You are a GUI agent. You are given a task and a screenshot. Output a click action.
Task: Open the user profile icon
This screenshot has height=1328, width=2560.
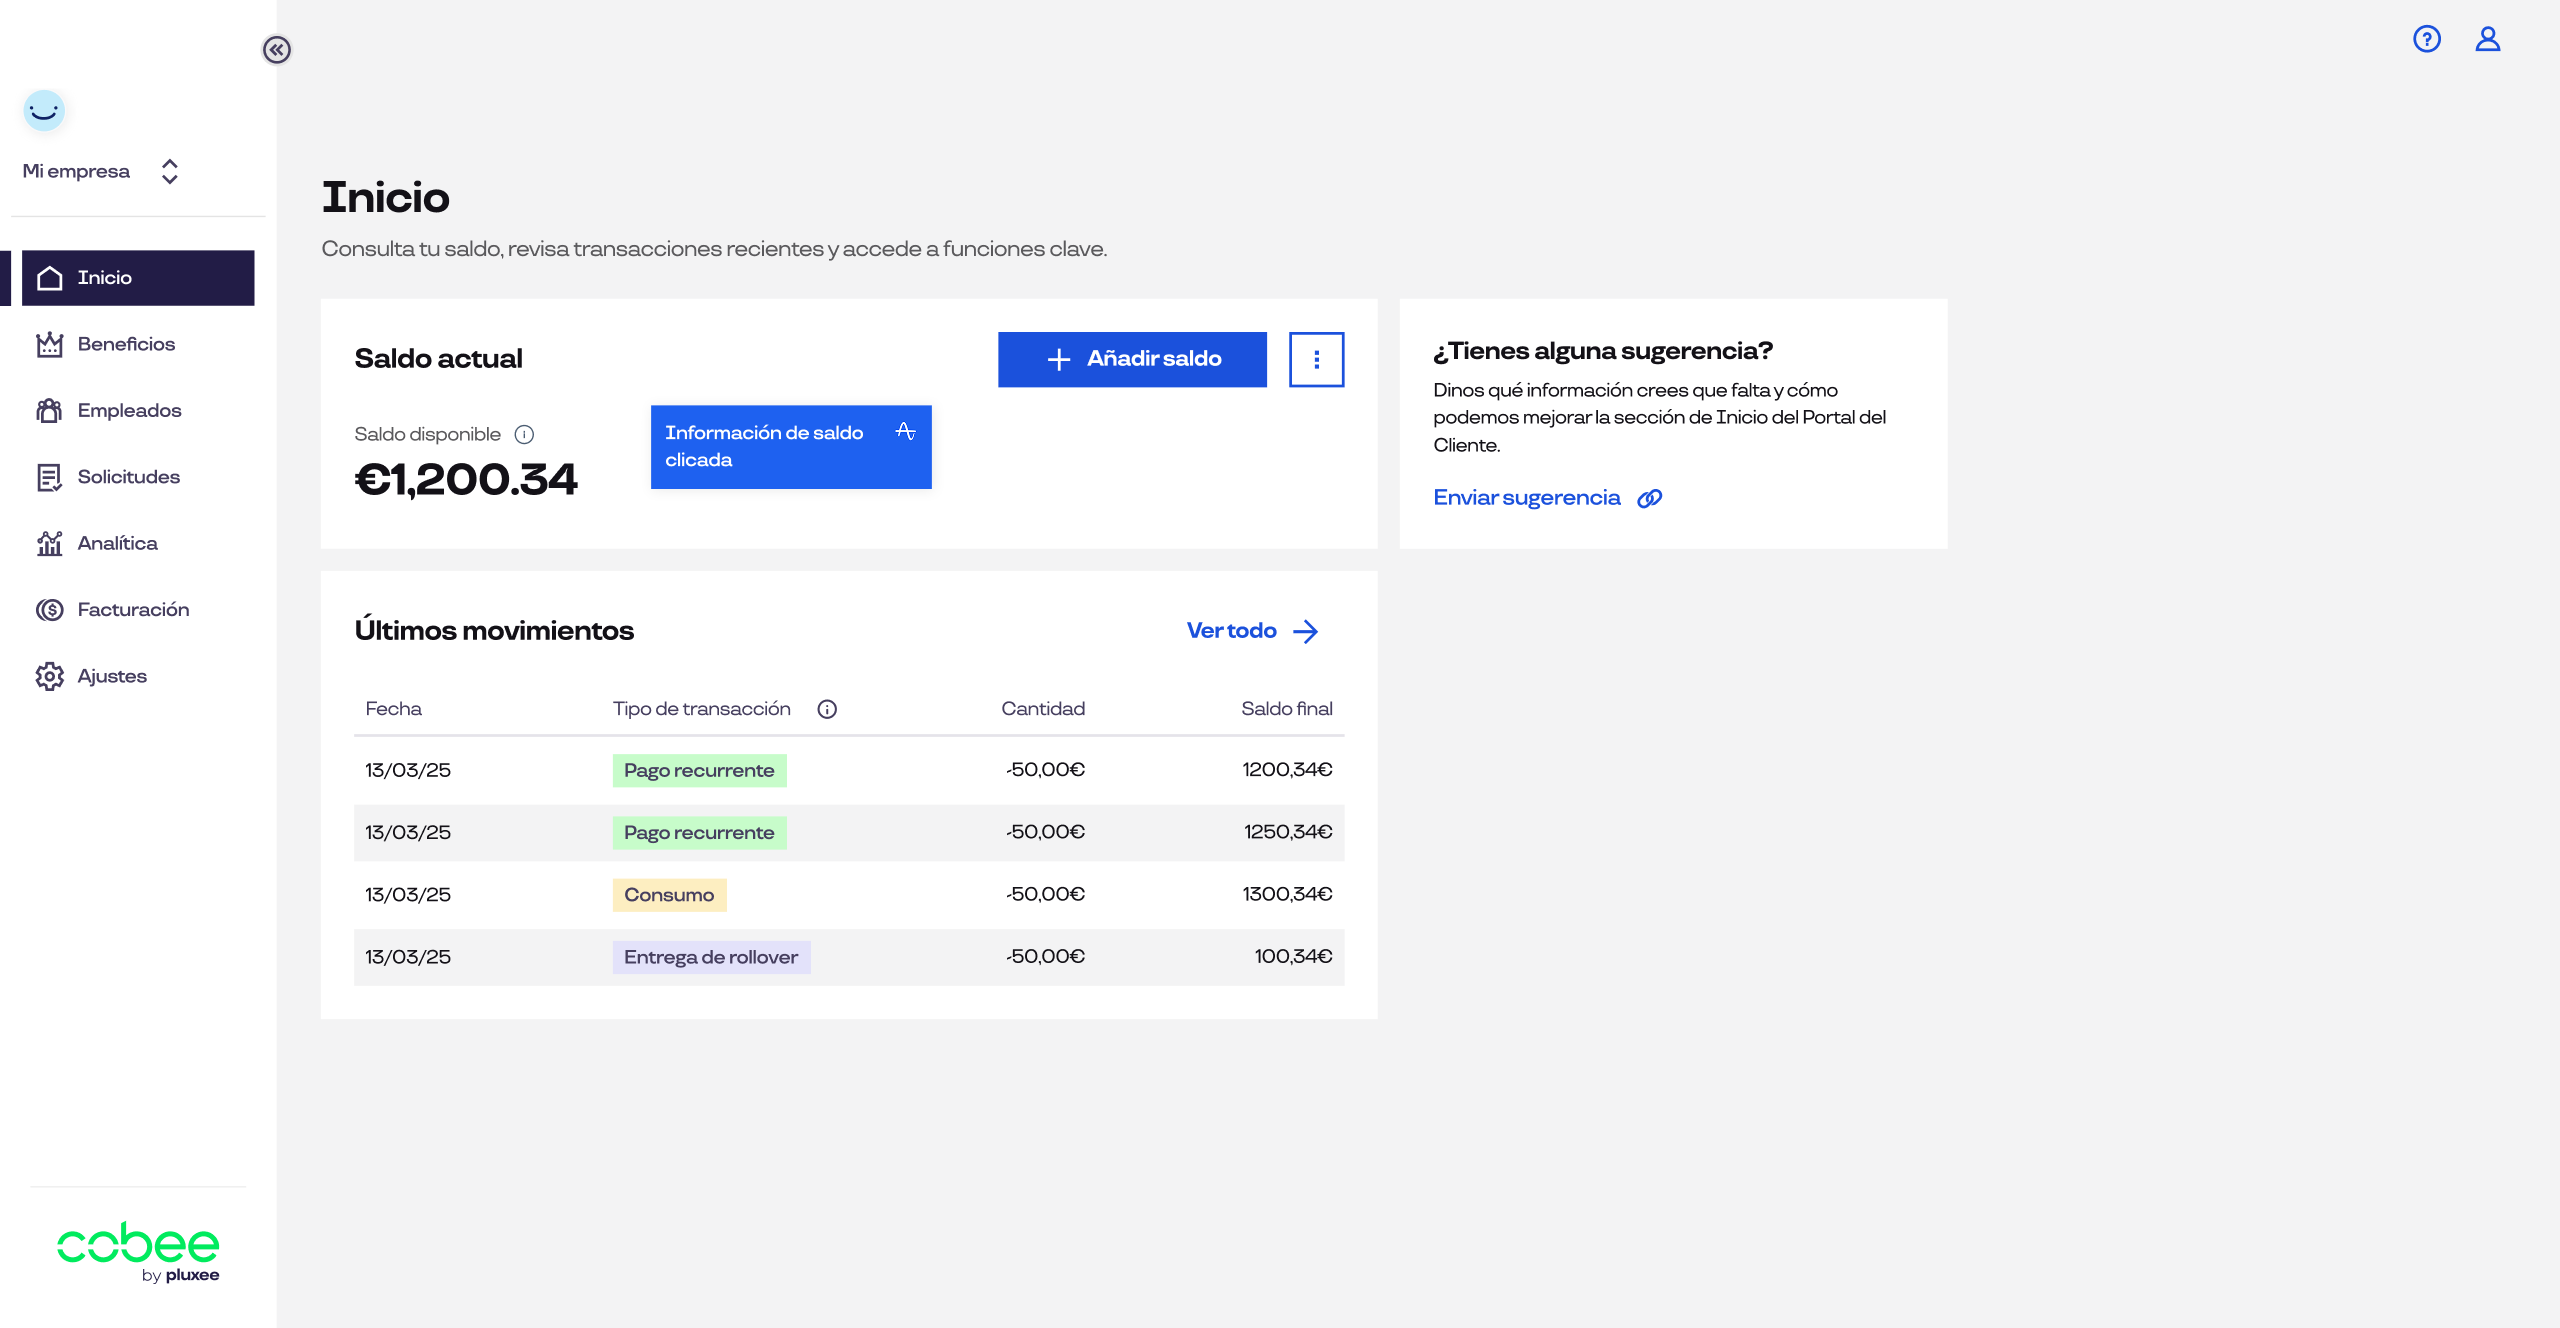pyautogui.click(x=2488, y=39)
